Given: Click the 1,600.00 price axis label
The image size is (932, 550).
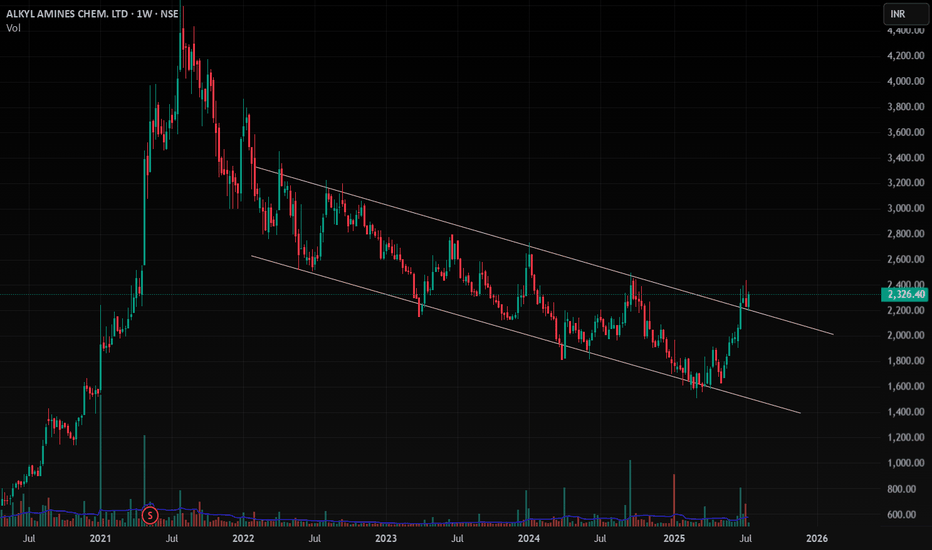Looking at the screenshot, I should 906,386.
